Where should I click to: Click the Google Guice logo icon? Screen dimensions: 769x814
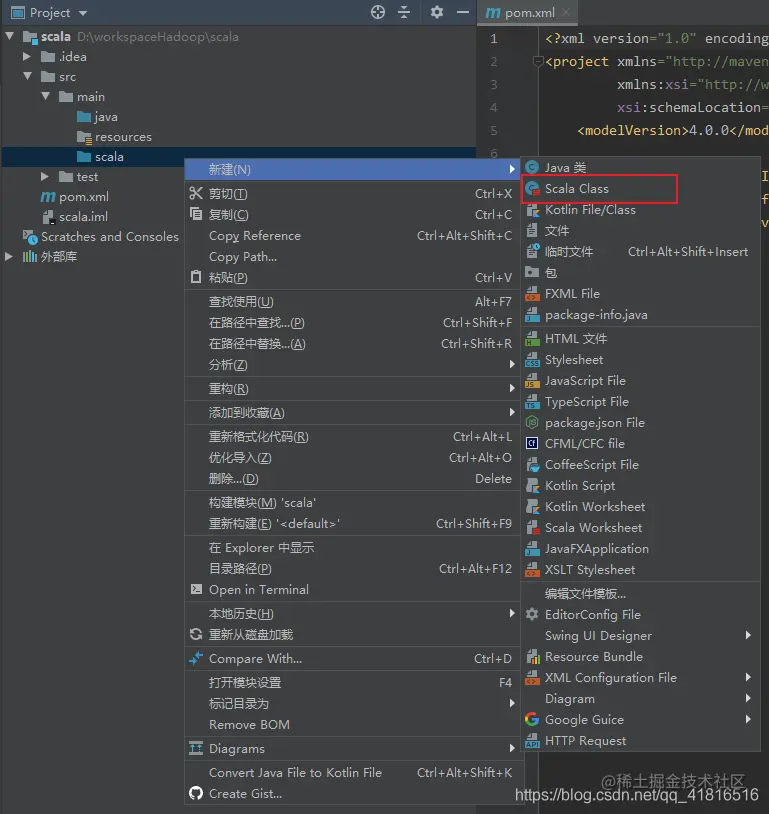[x=532, y=720]
